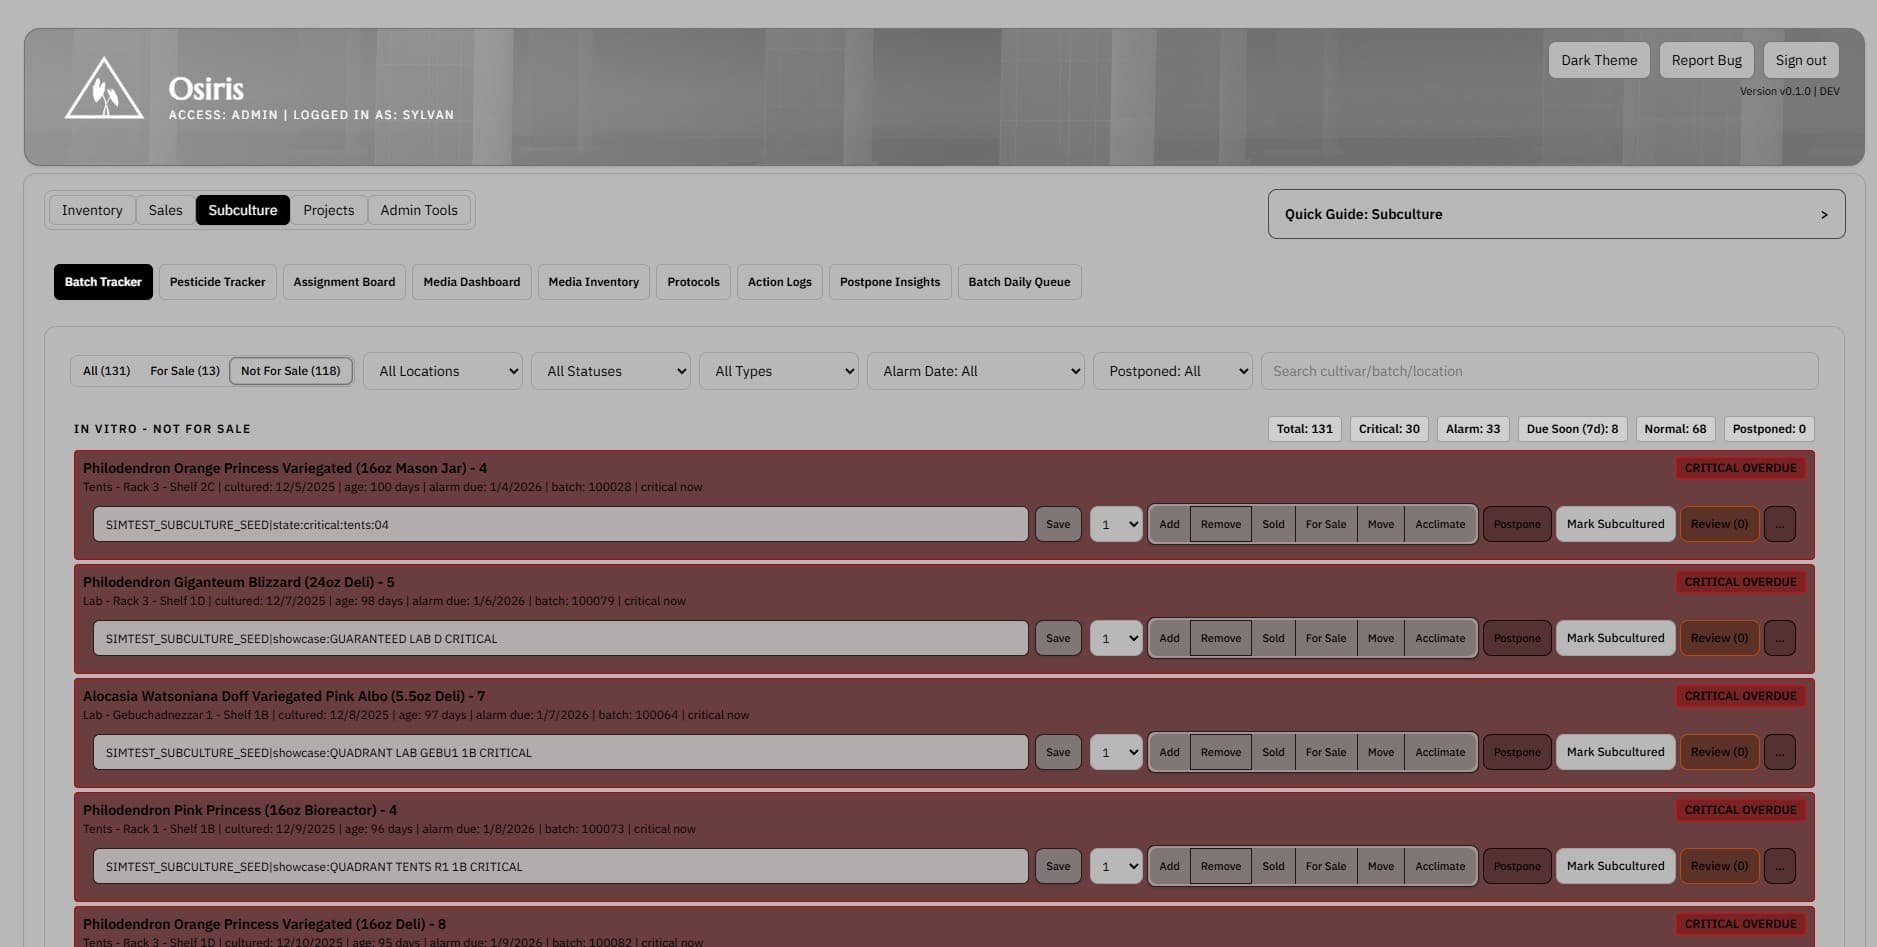This screenshot has width=1877, height=947.
Task: Open the options menu on the first batch row
Action: 1779,524
